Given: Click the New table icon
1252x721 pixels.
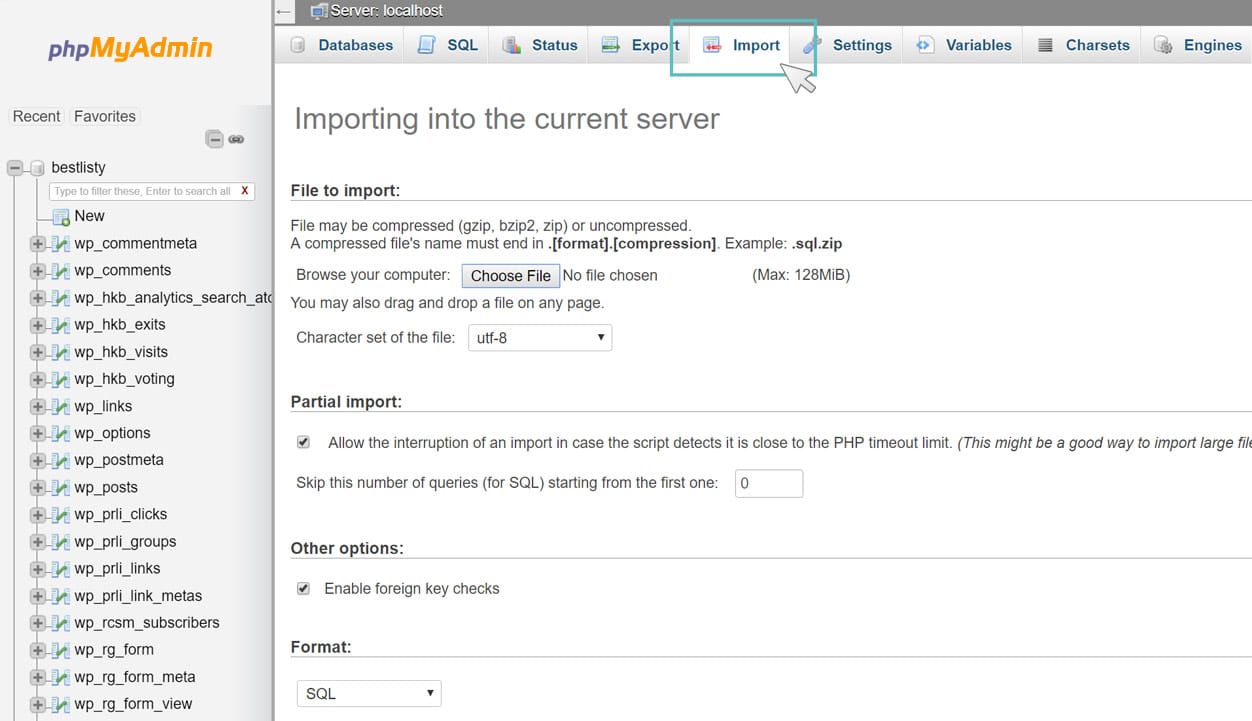Looking at the screenshot, I should pyautogui.click(x=60, y=216).
